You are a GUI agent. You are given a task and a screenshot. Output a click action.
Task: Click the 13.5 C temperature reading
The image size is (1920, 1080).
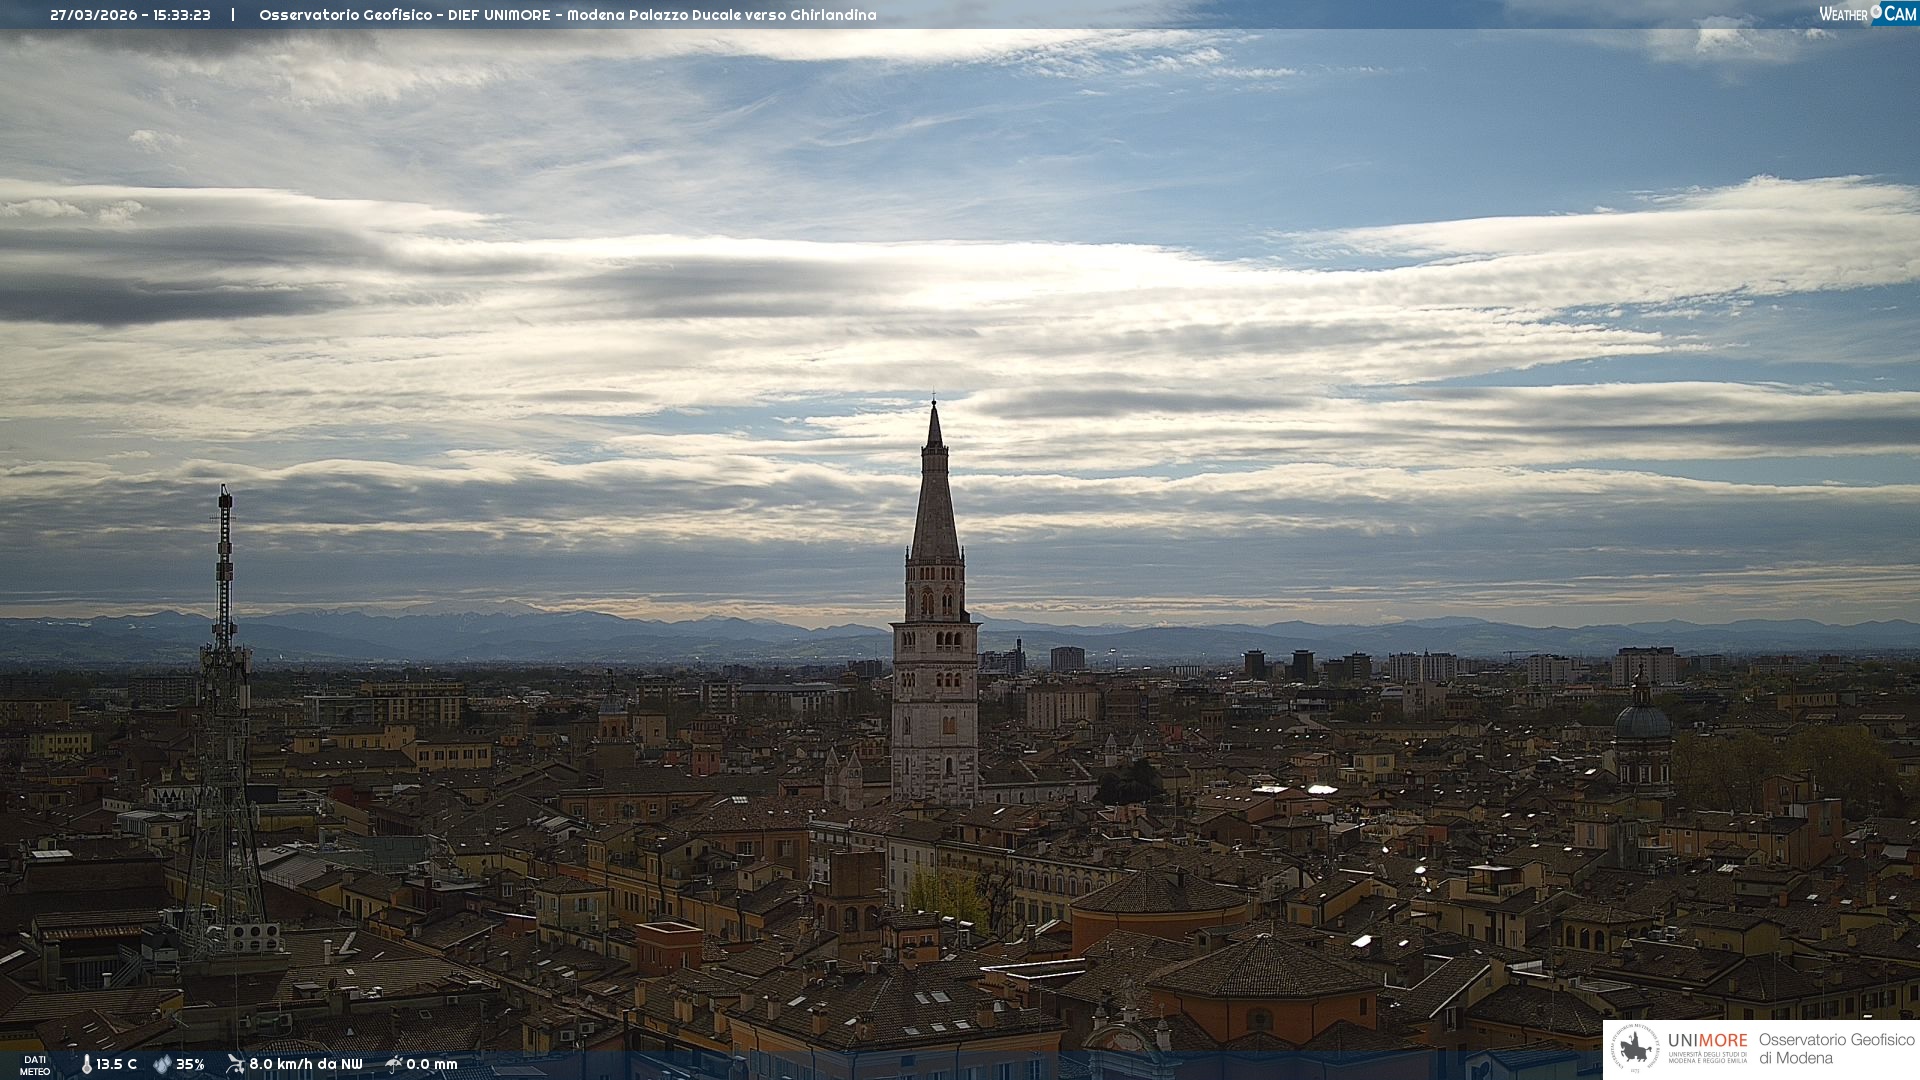[117, 1064]
